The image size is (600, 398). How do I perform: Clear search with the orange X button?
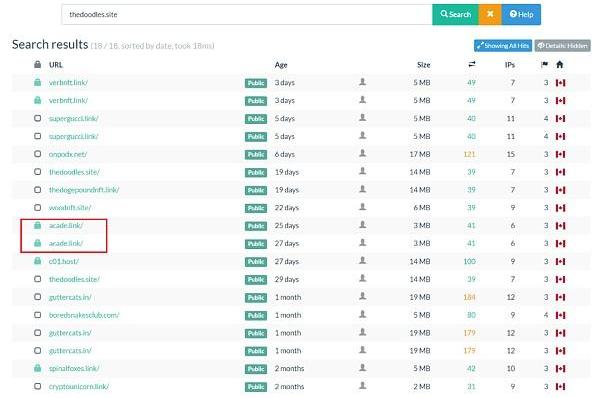point(490,15)
